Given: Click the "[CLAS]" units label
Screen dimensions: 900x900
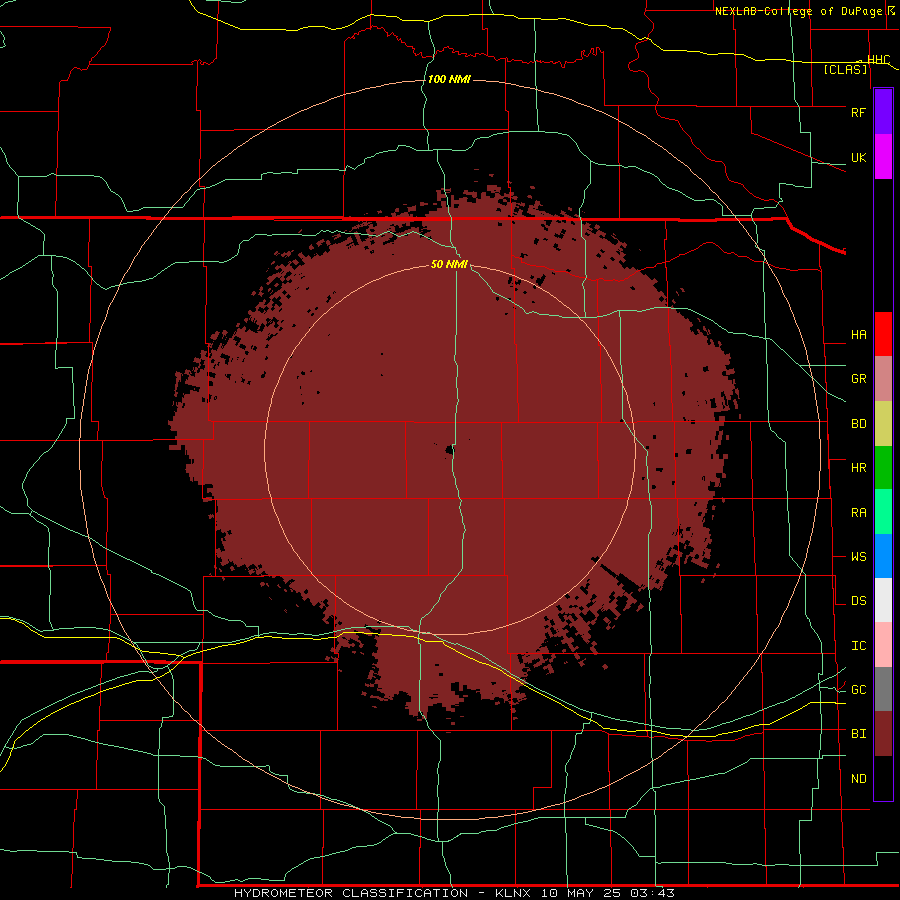Looking at the screenshot, I should (845, 70).
